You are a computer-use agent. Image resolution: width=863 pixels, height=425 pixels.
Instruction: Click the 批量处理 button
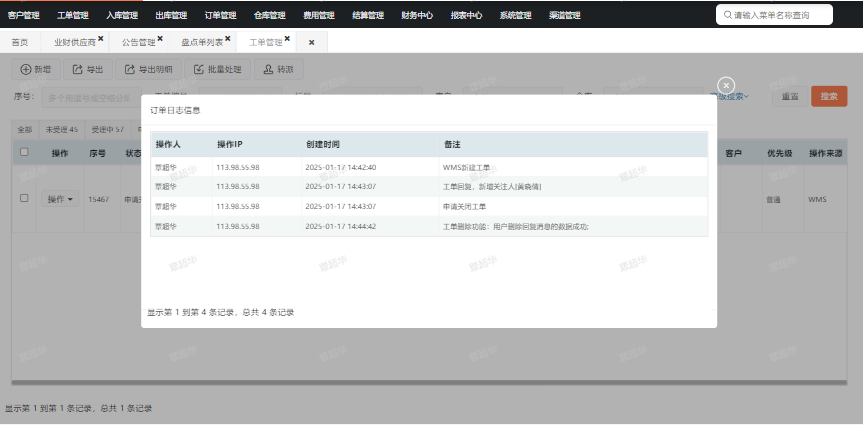coord(217,69)
